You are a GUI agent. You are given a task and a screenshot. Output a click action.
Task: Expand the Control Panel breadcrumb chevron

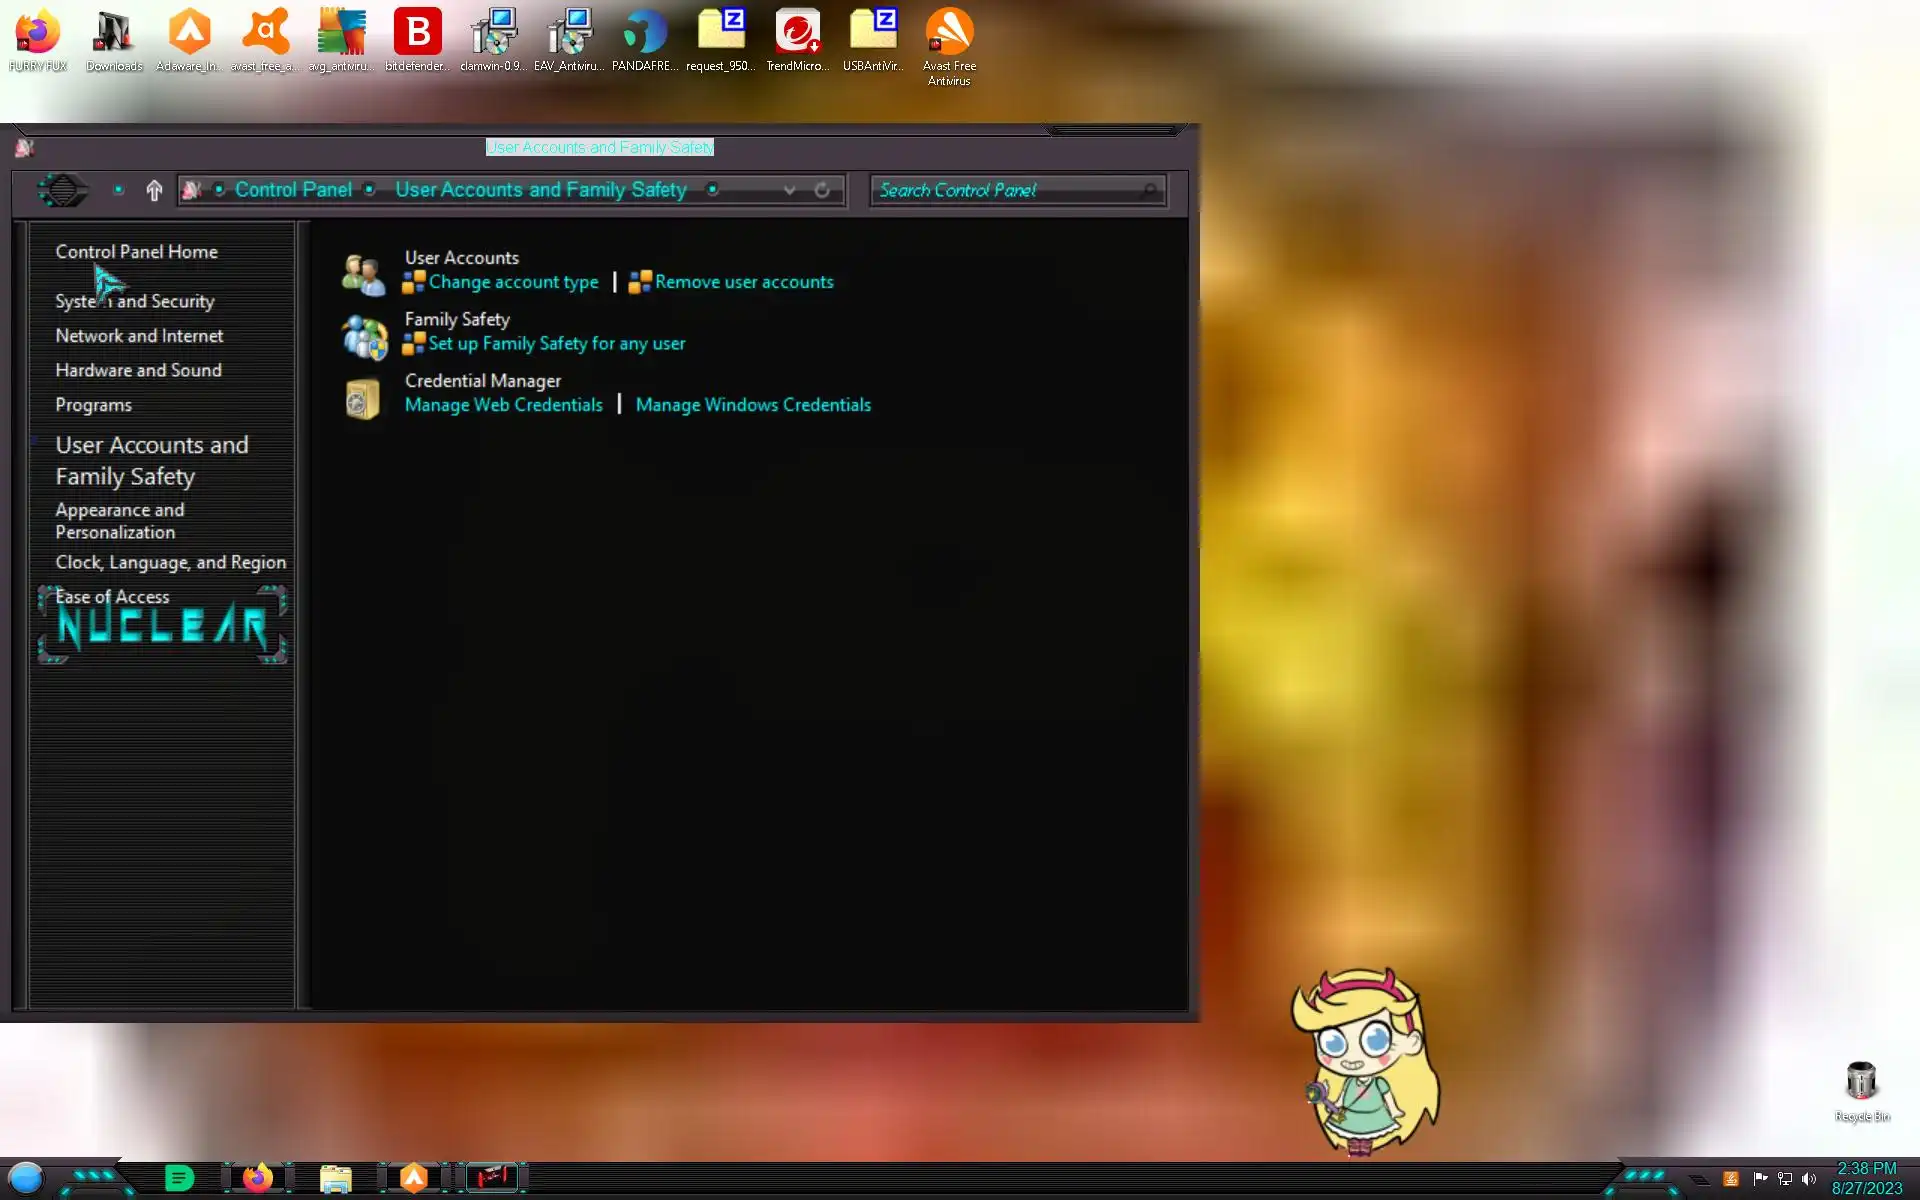click(369, 190)
